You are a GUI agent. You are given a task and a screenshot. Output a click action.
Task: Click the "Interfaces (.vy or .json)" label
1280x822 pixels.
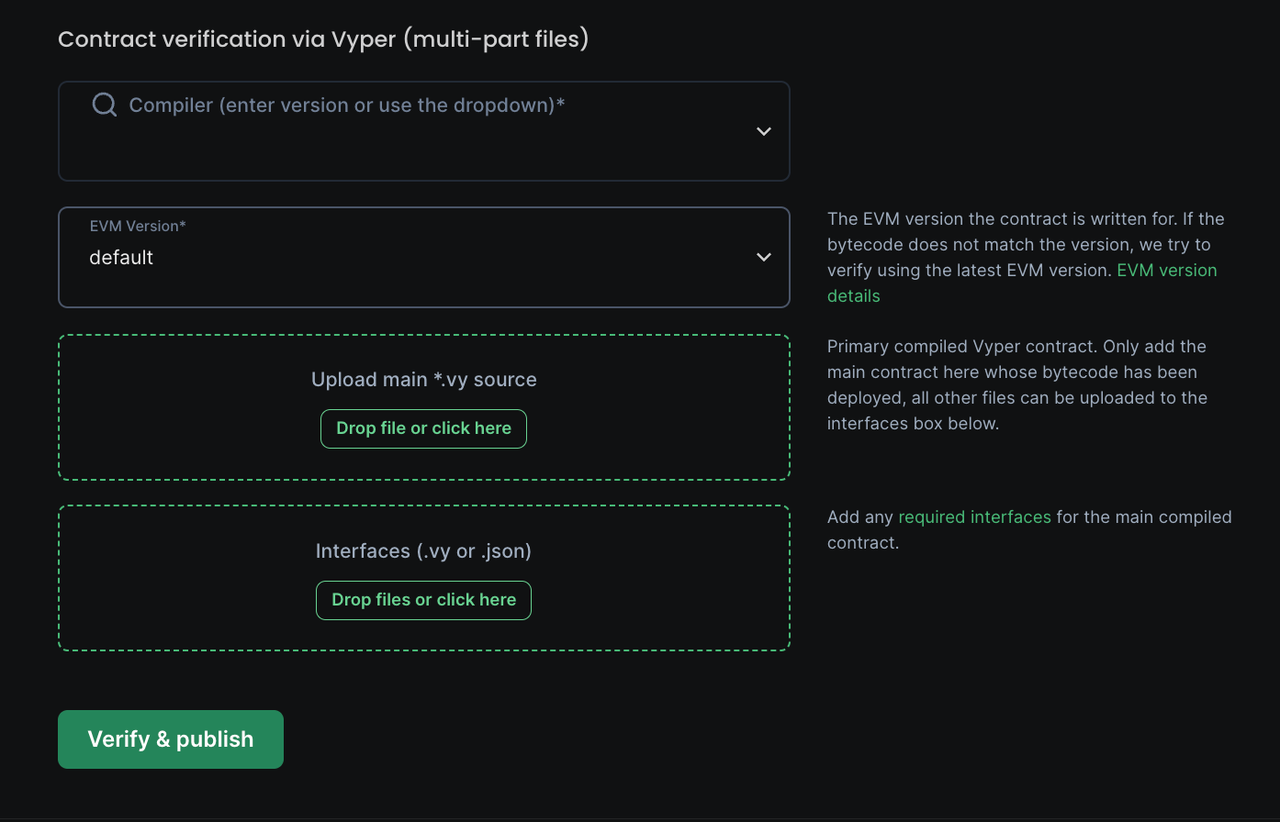[423, 551]
